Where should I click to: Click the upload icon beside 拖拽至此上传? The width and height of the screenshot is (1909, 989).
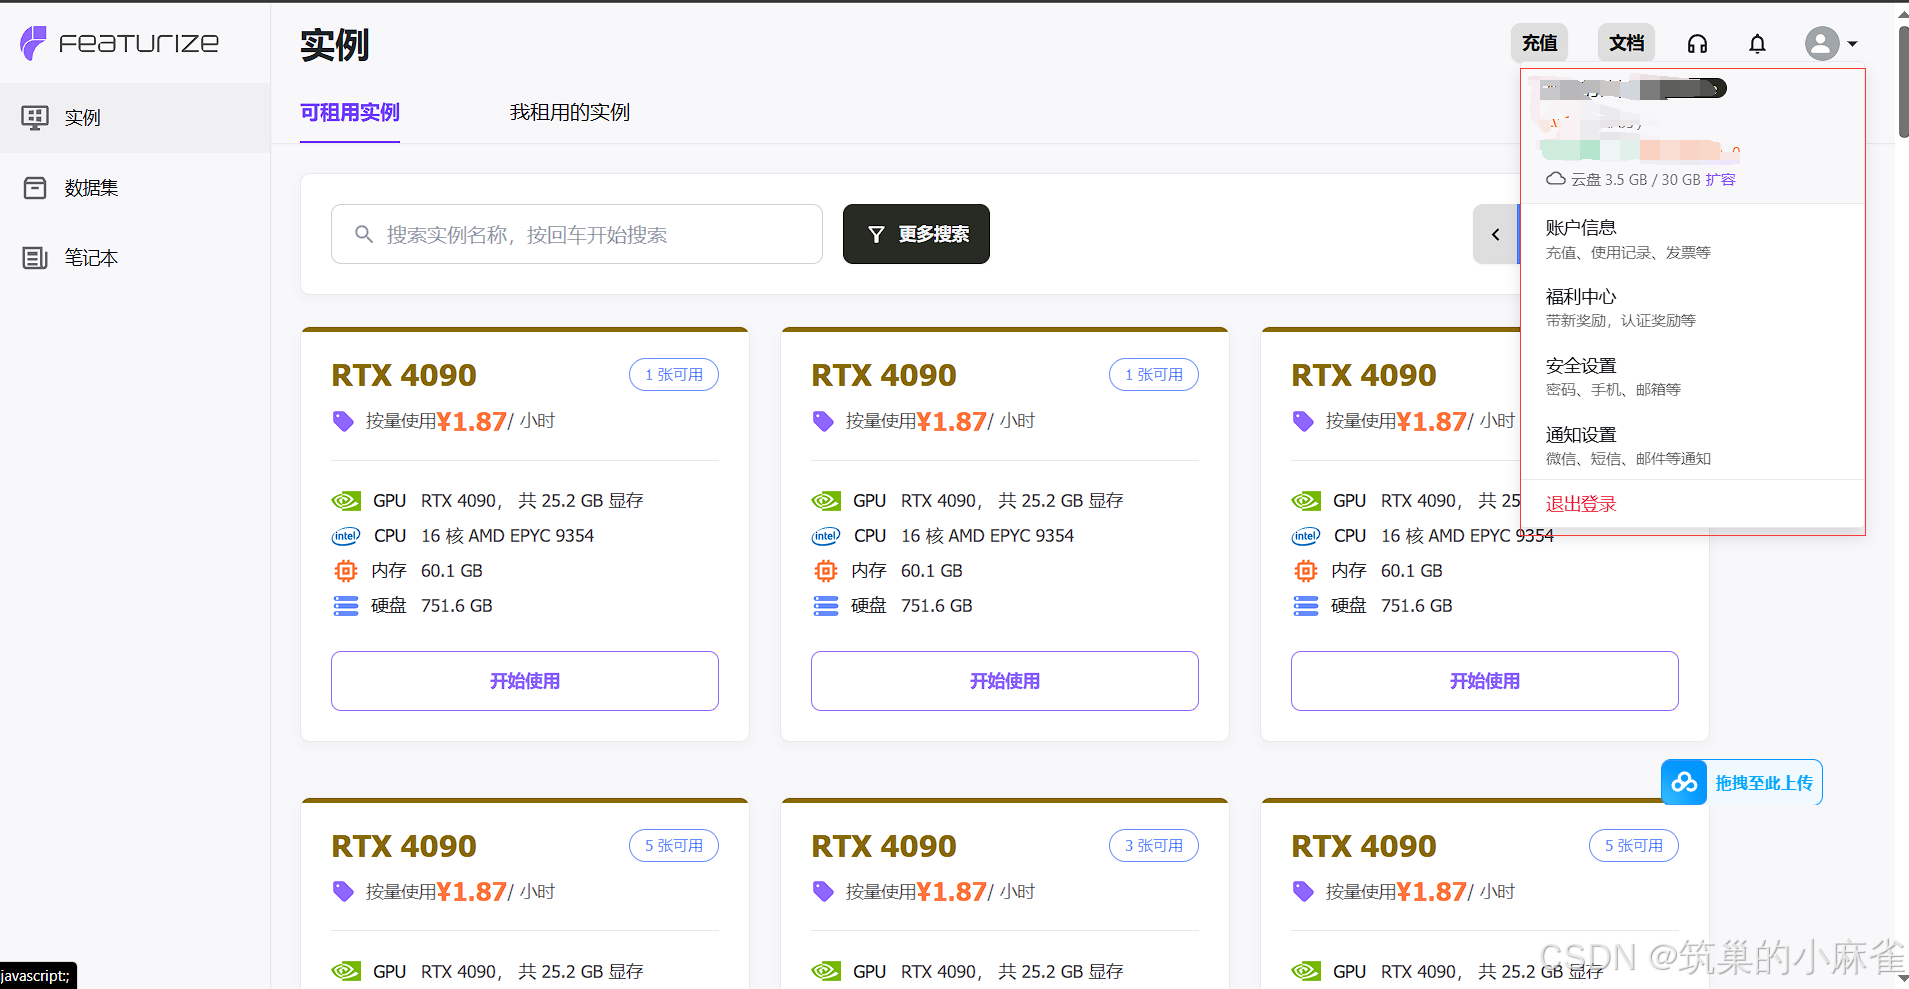click(x=1684, y=782)
